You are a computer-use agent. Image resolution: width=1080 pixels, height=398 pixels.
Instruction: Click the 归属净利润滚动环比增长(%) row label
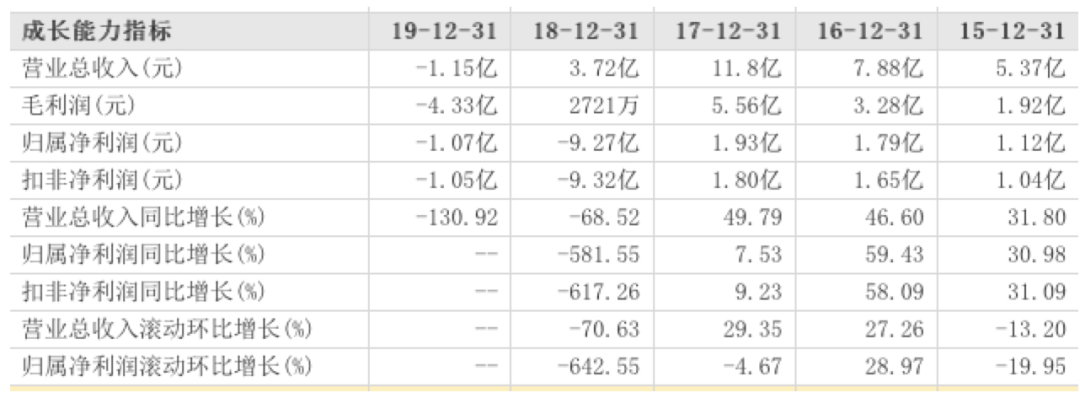(167, 366)
